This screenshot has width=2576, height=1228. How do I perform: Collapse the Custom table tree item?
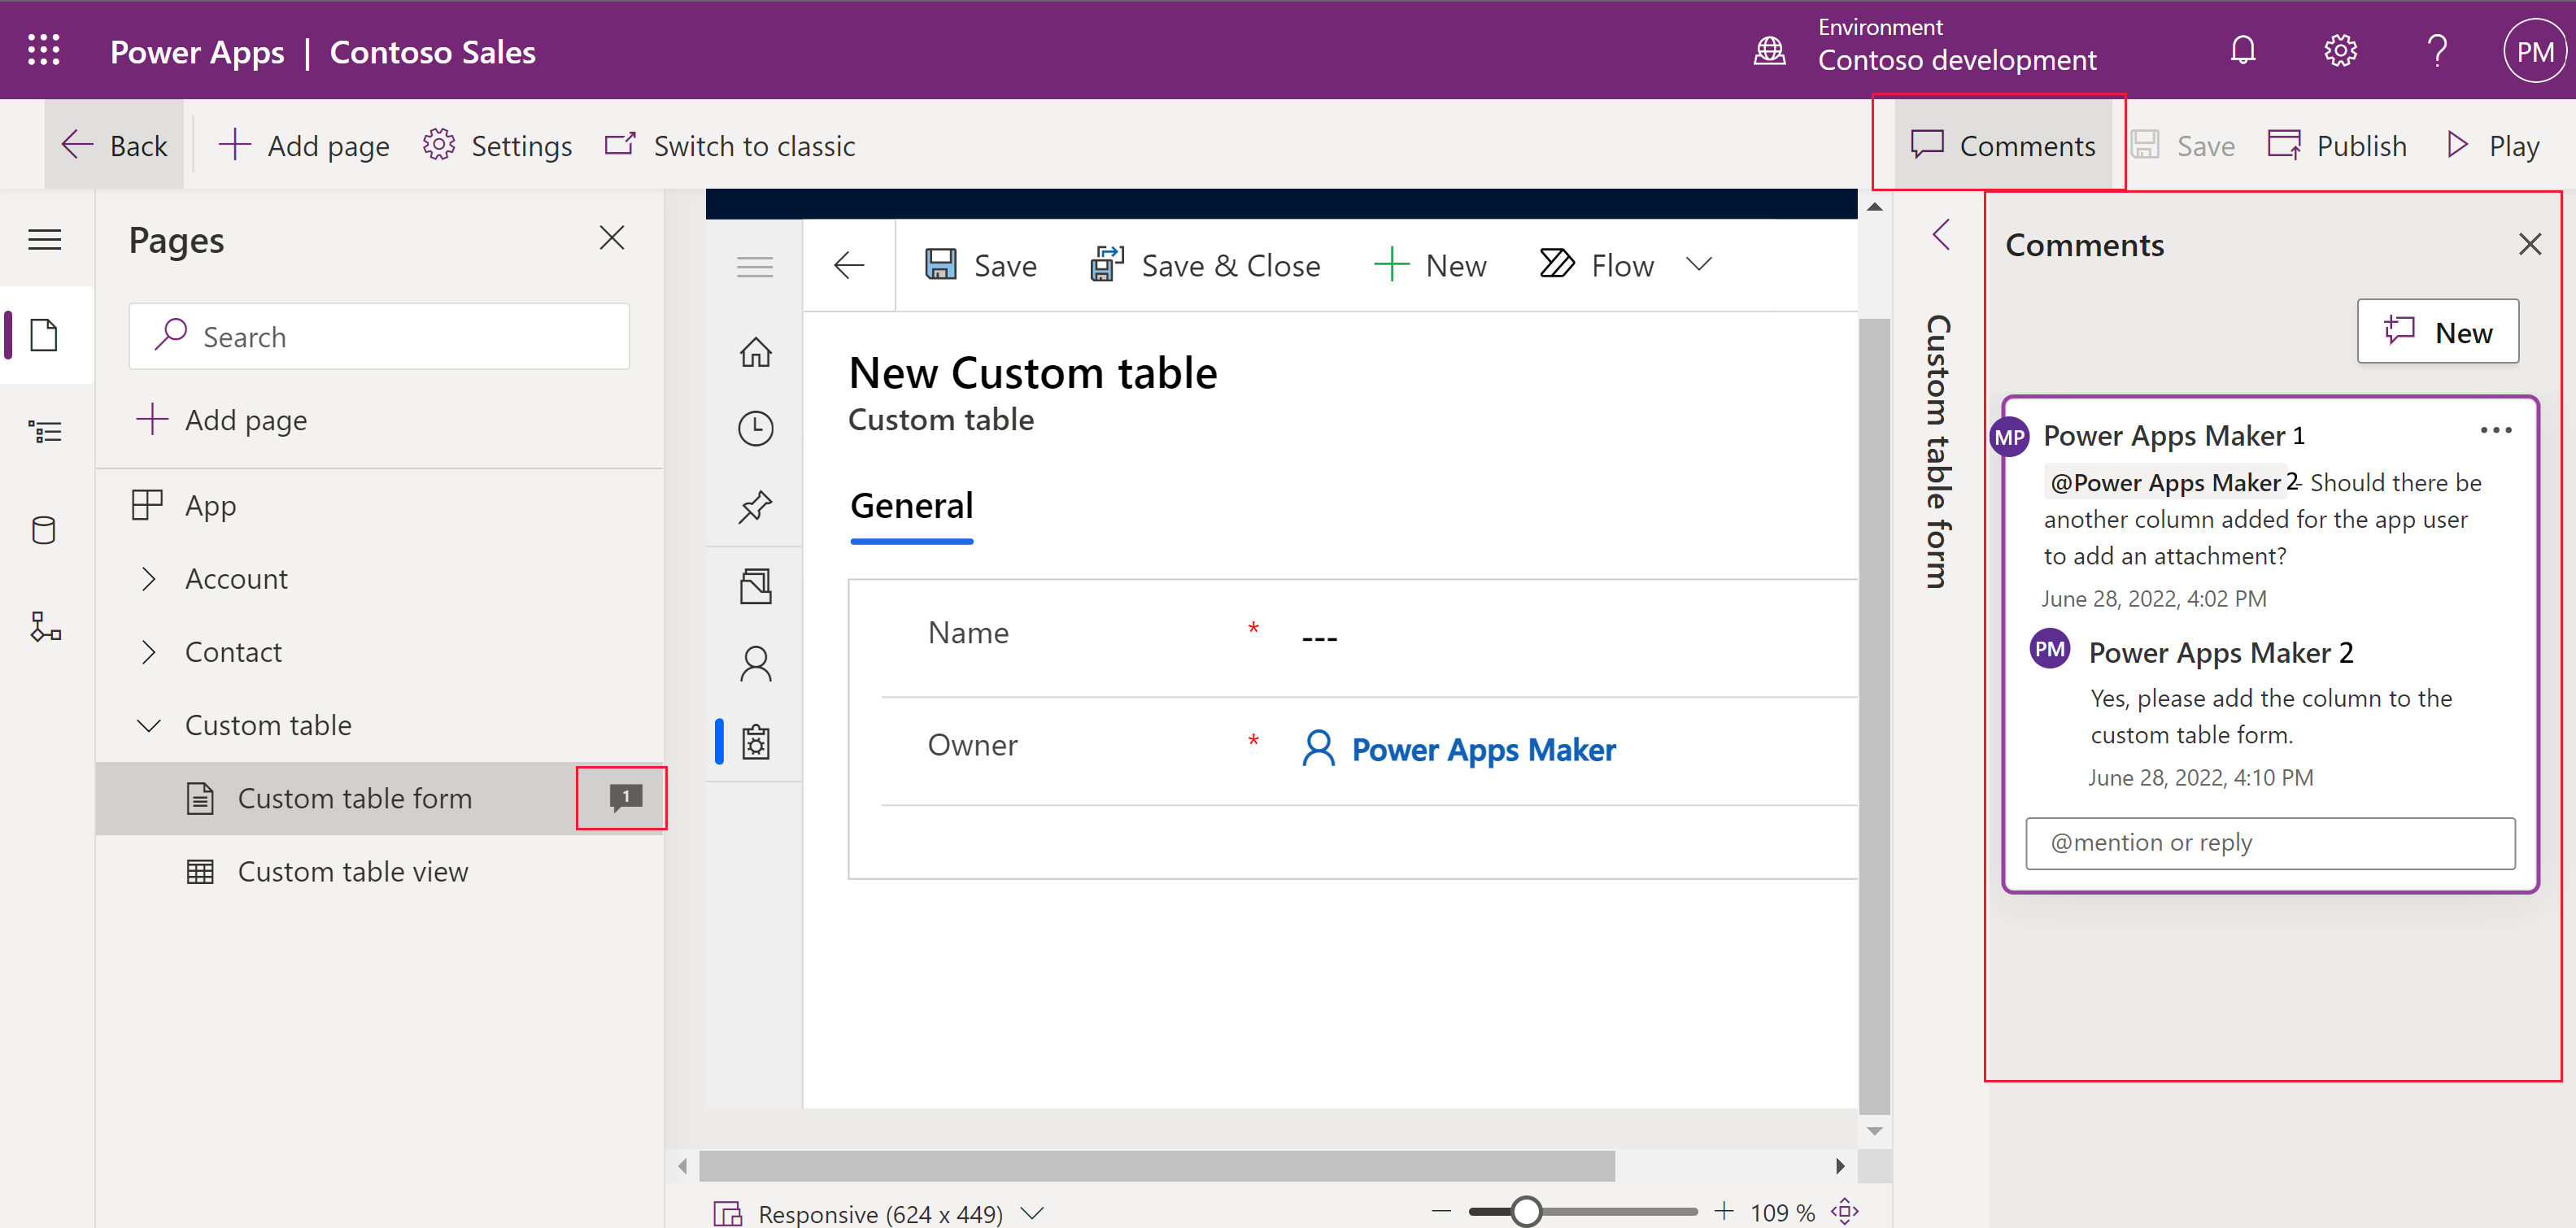pos(150,724)
